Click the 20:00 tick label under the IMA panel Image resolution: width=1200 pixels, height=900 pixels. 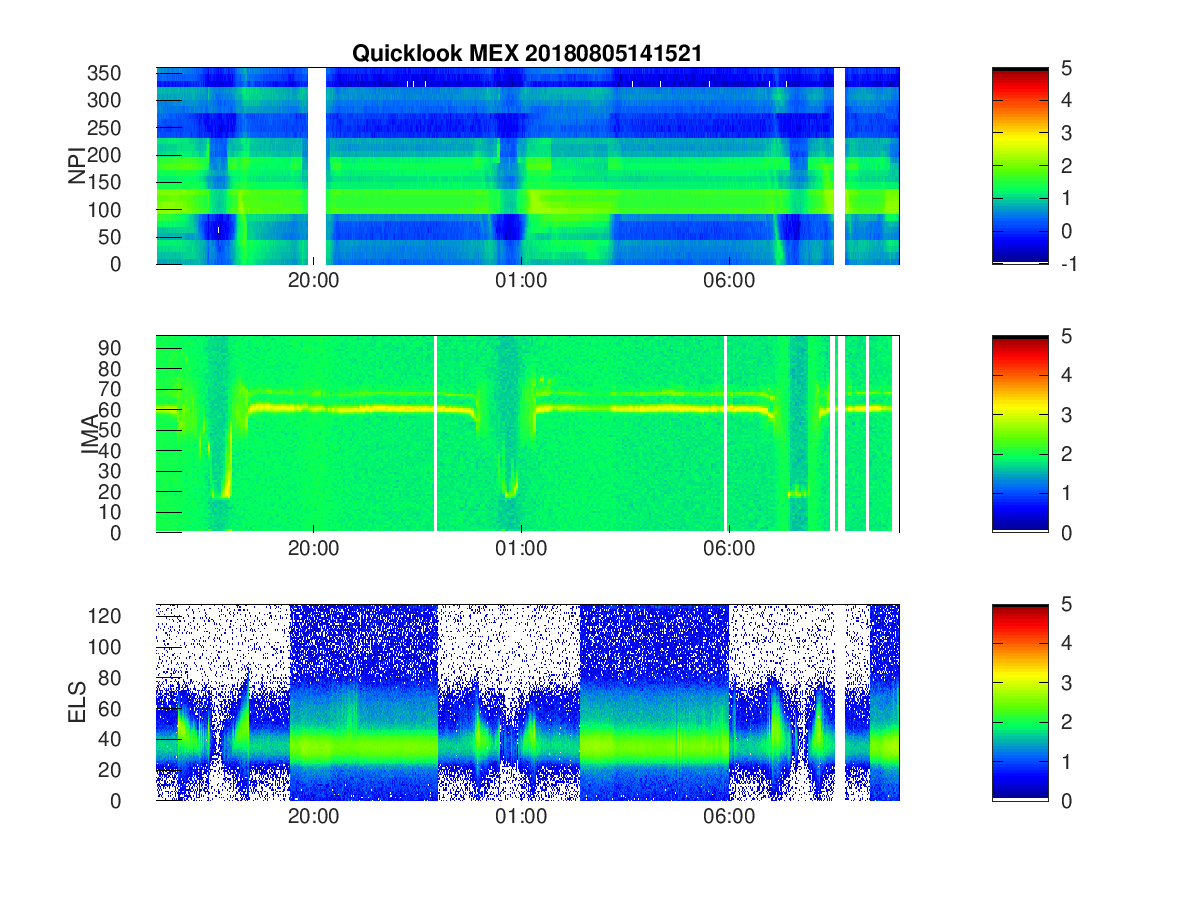click(x=314, y=550)
